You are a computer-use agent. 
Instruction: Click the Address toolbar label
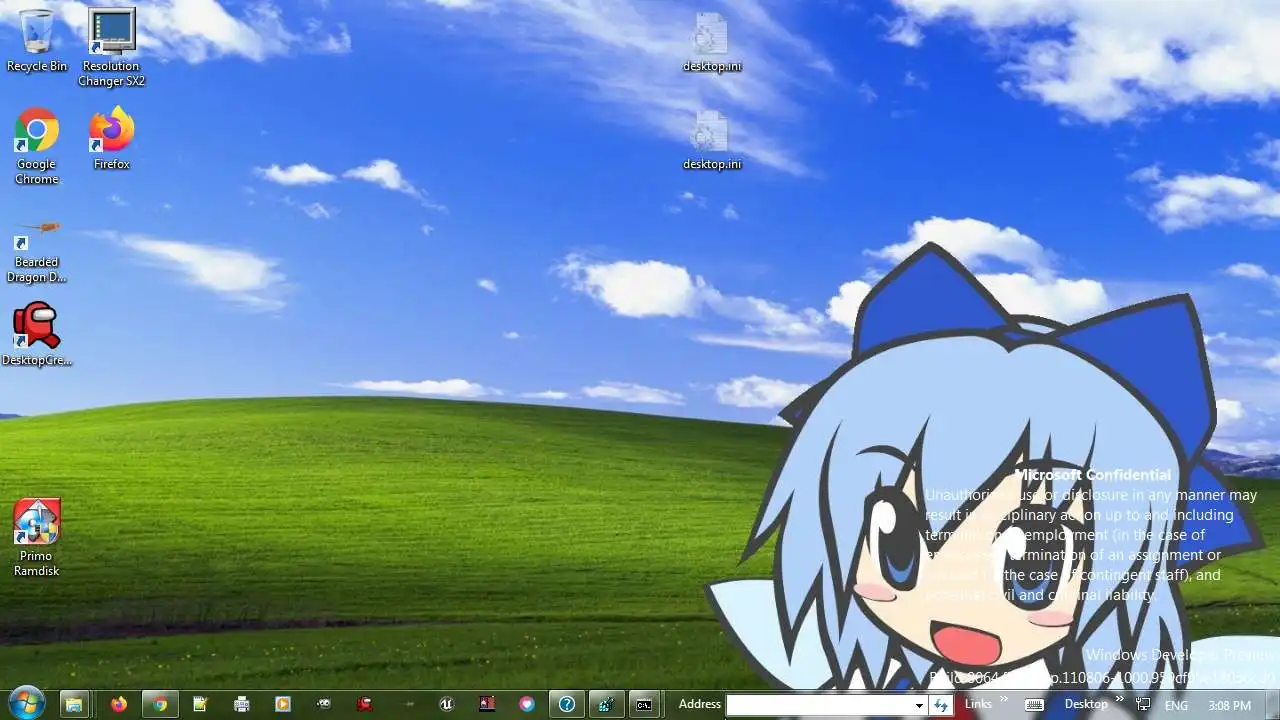pyautogui.click(x=699, y=704)
